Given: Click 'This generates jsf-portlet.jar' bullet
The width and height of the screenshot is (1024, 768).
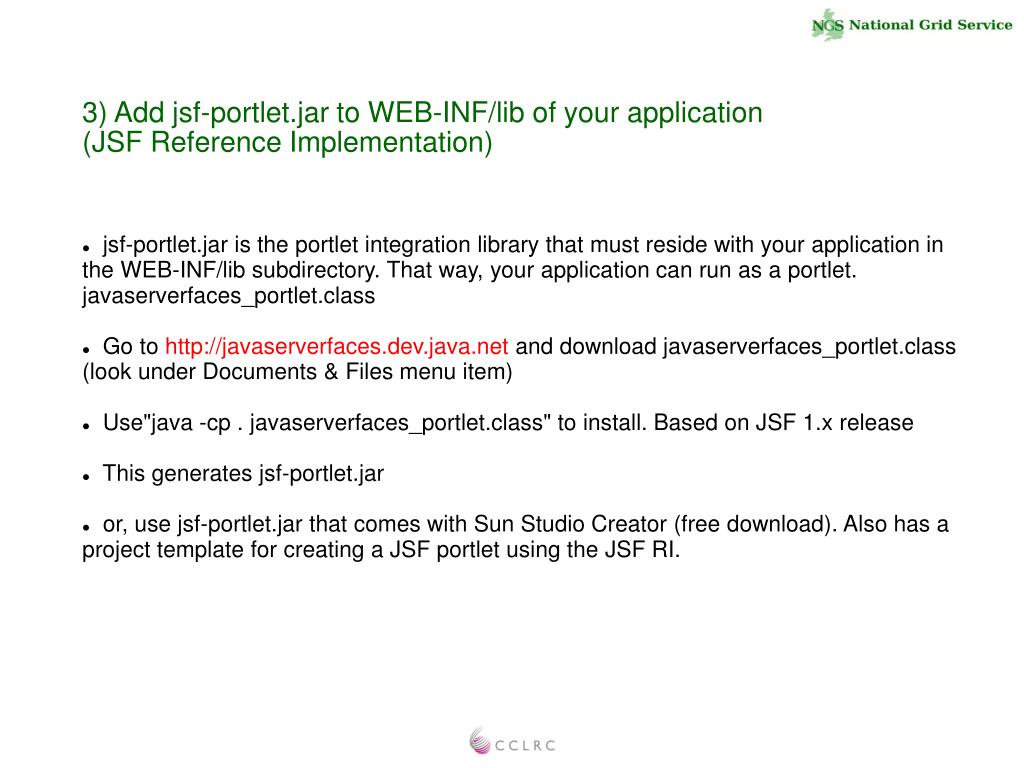Looking at the screenshot, I should (234, 473).
